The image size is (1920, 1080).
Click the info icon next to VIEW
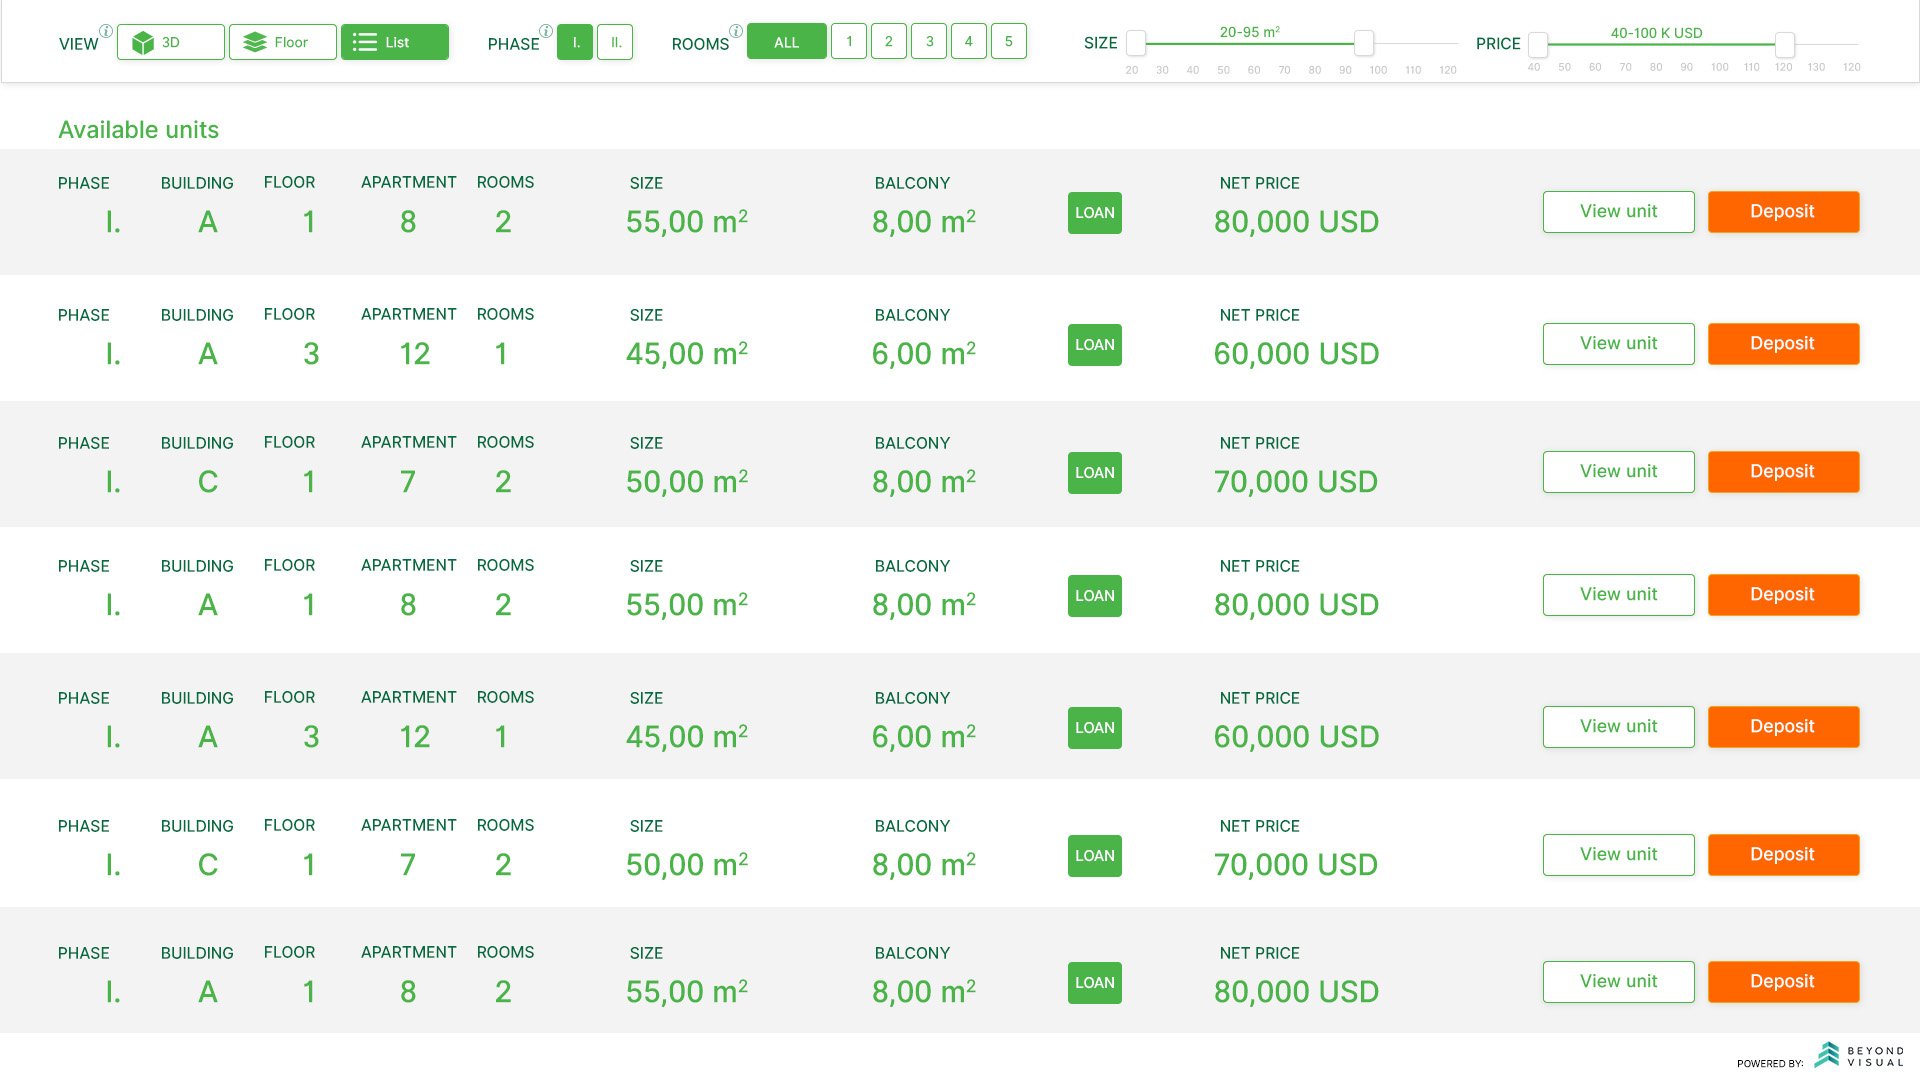pyautogui.click(x=106, y=31)
